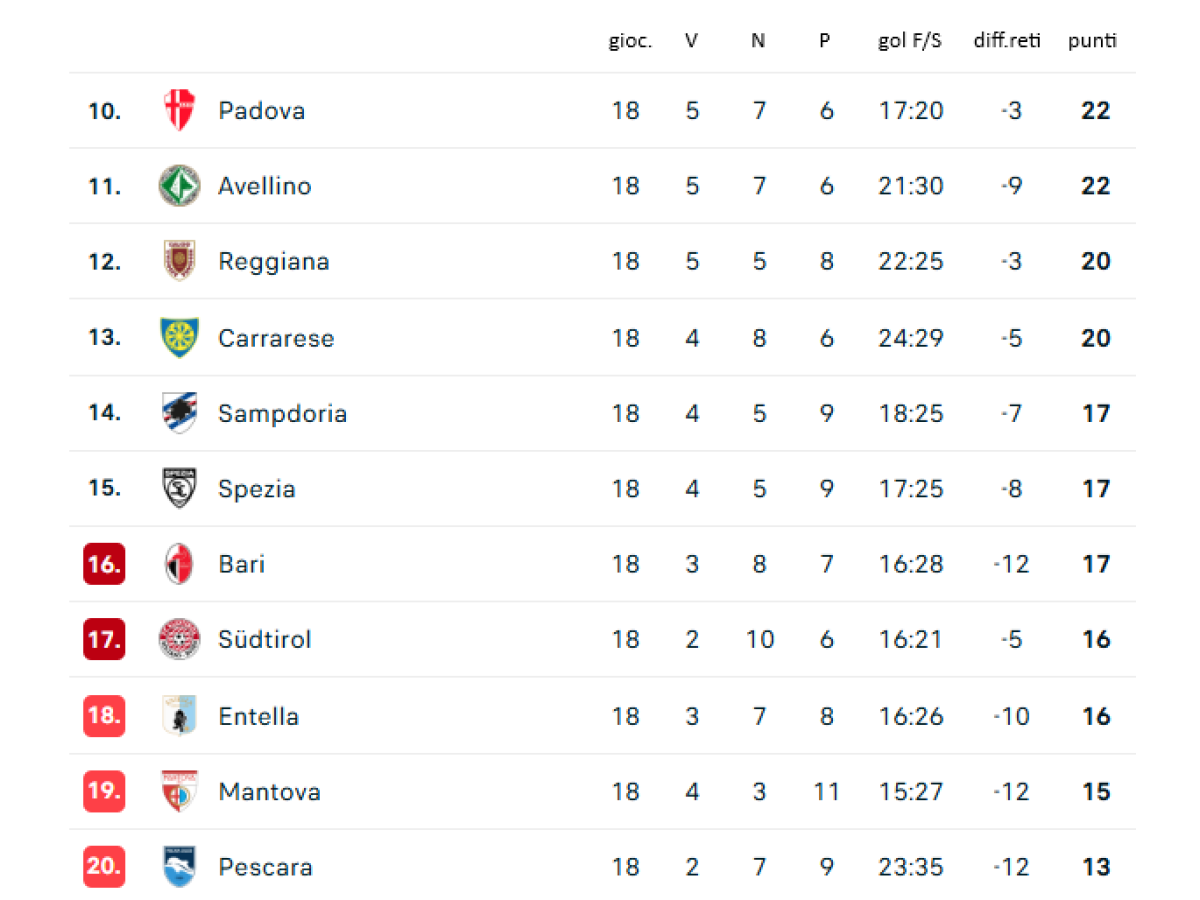
Task: Click the Südtirol club crest
Action: [x=180, y=639]
